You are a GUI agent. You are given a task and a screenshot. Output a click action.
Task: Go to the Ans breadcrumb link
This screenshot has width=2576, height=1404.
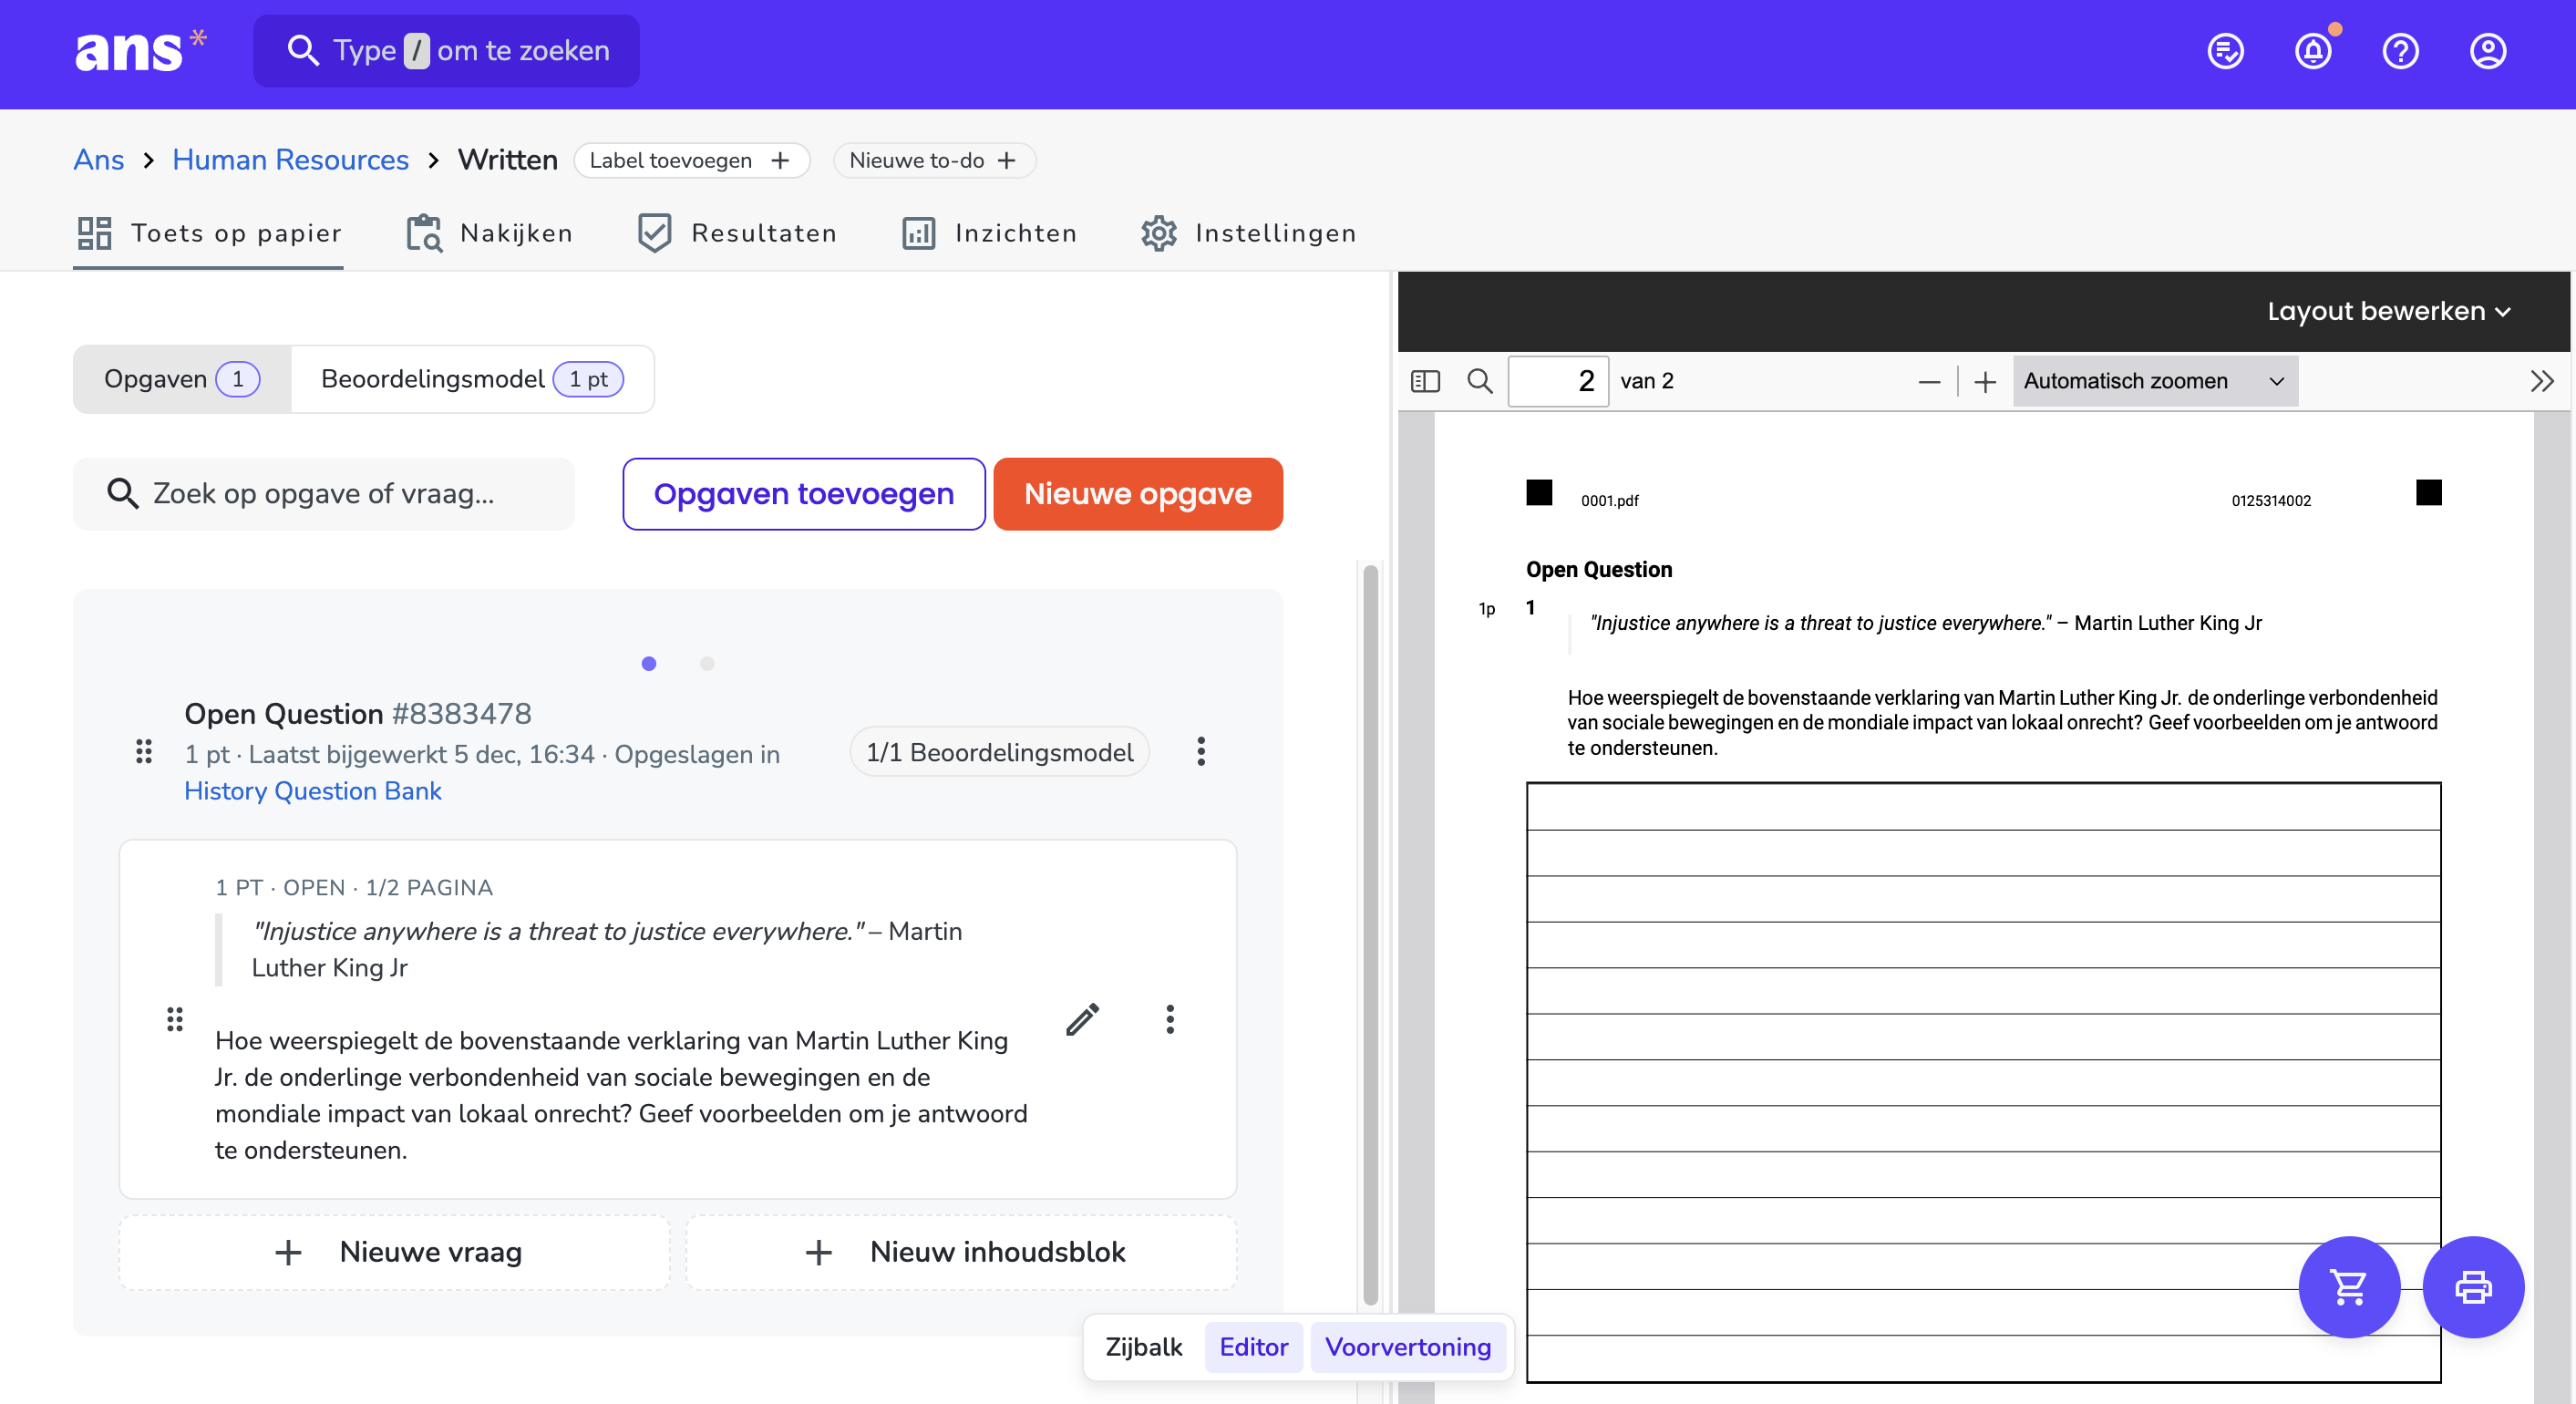[x=98, y=159]
